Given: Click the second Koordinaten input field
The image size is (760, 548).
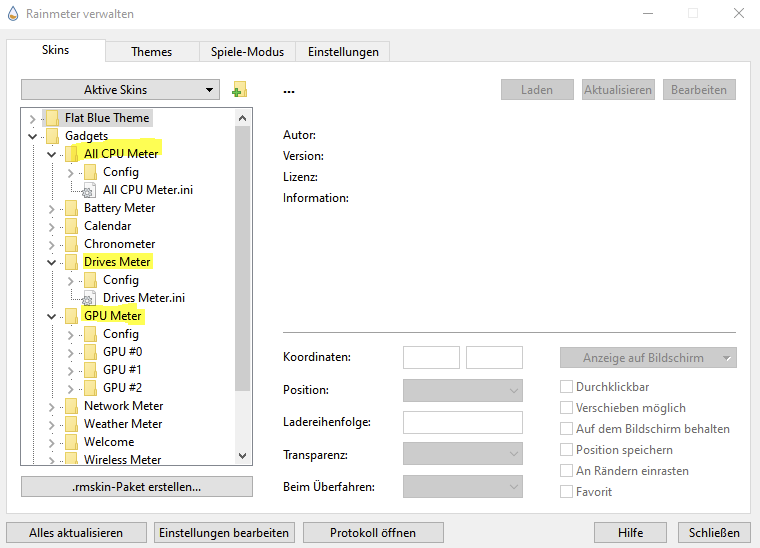Looking at the screenshot, I should 494,357.
